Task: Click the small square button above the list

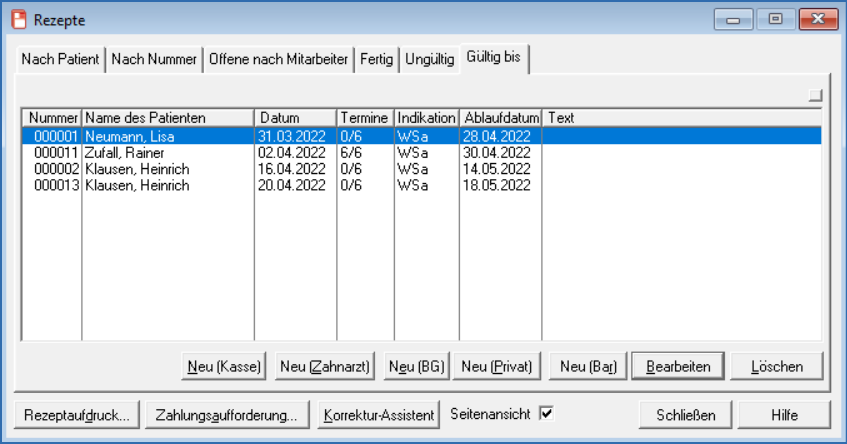Action: tap(815, 96)
